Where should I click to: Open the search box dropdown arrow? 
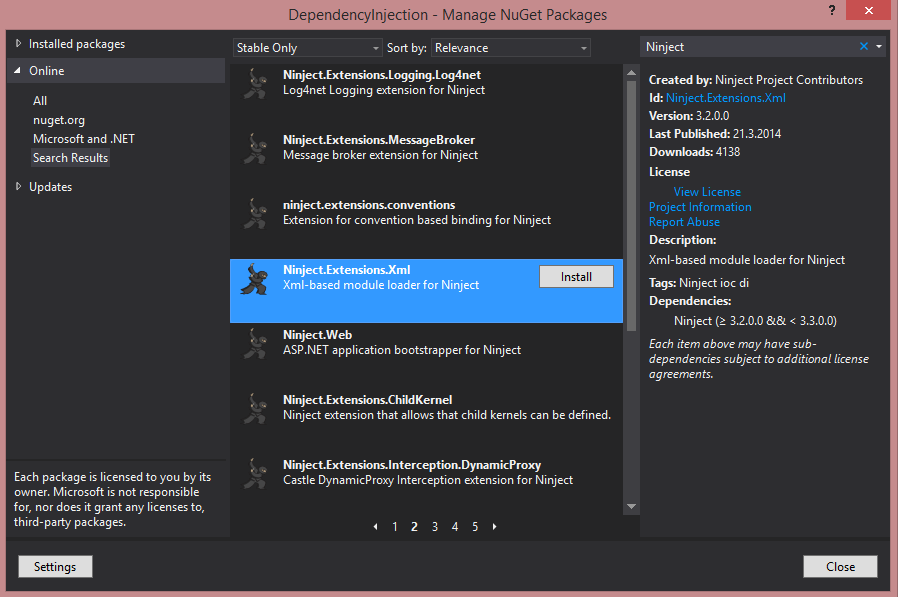tap(879, 46)
